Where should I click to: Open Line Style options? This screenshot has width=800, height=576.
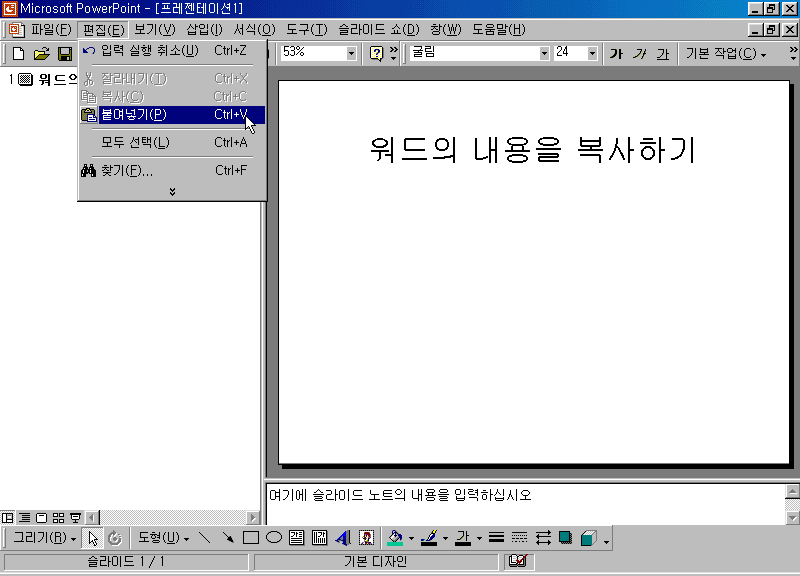tap(496, 538)
